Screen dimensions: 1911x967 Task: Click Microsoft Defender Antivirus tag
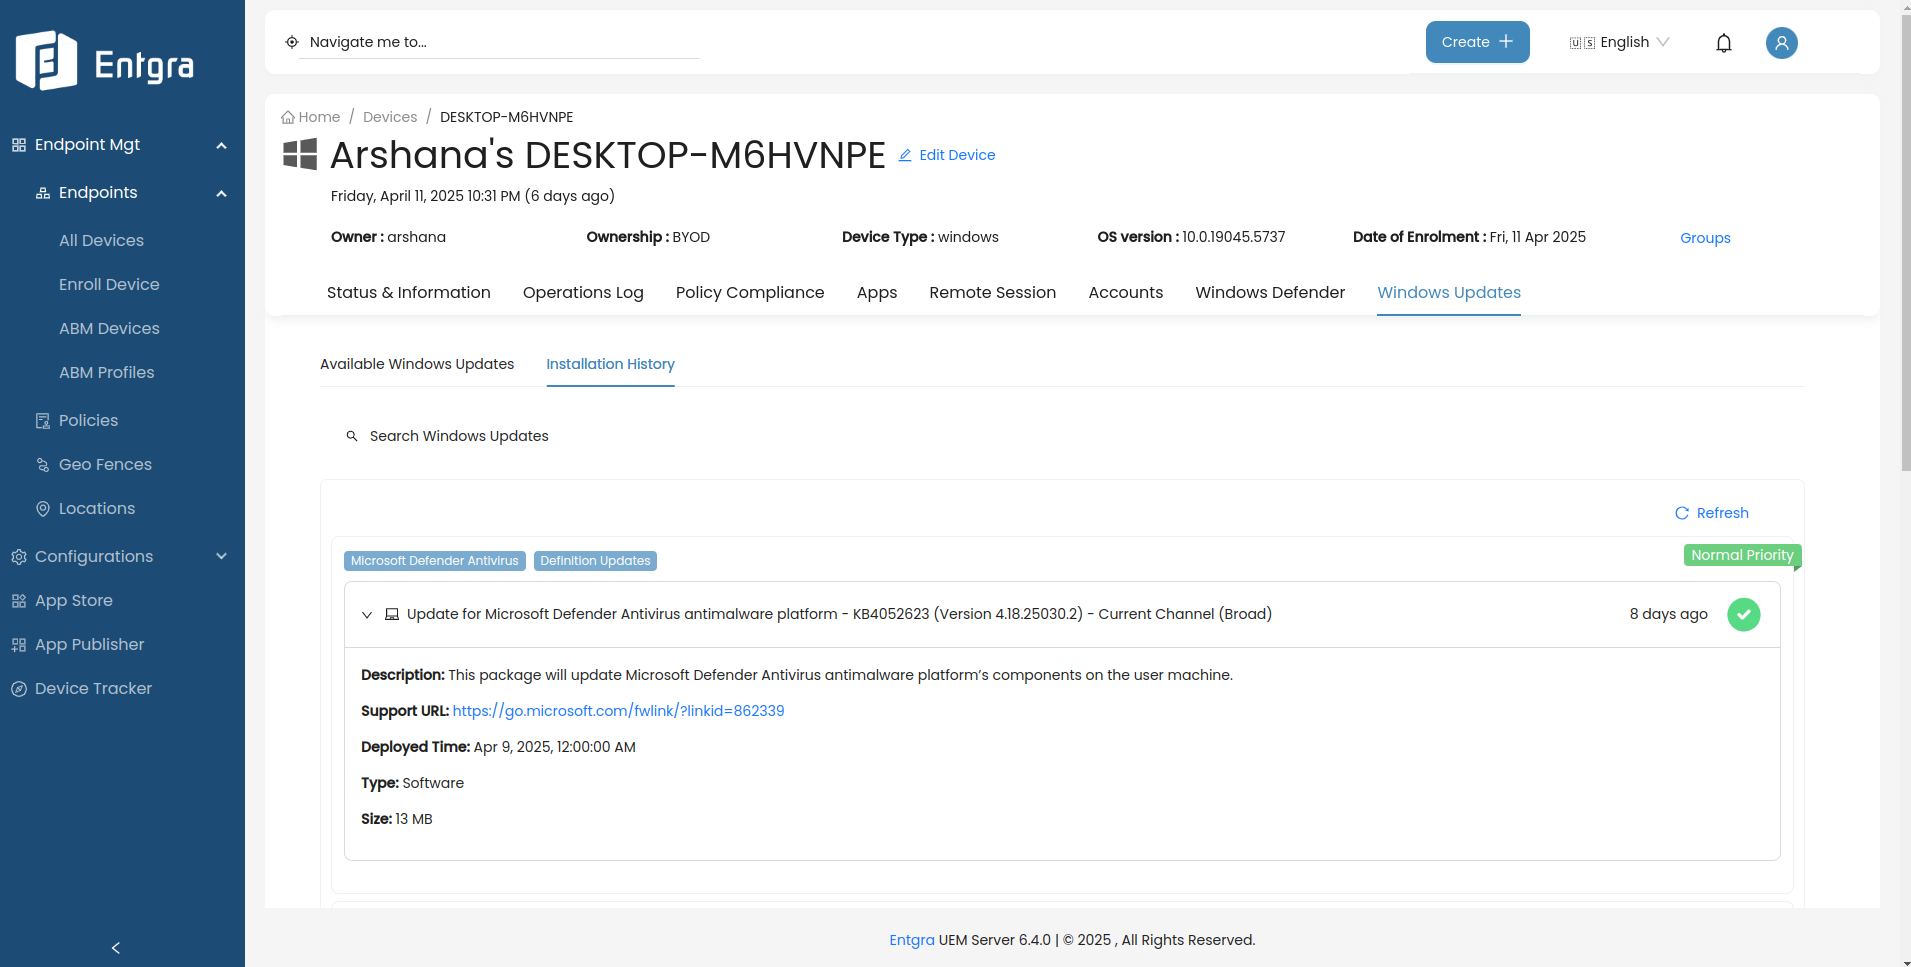[x=435, y=561]
